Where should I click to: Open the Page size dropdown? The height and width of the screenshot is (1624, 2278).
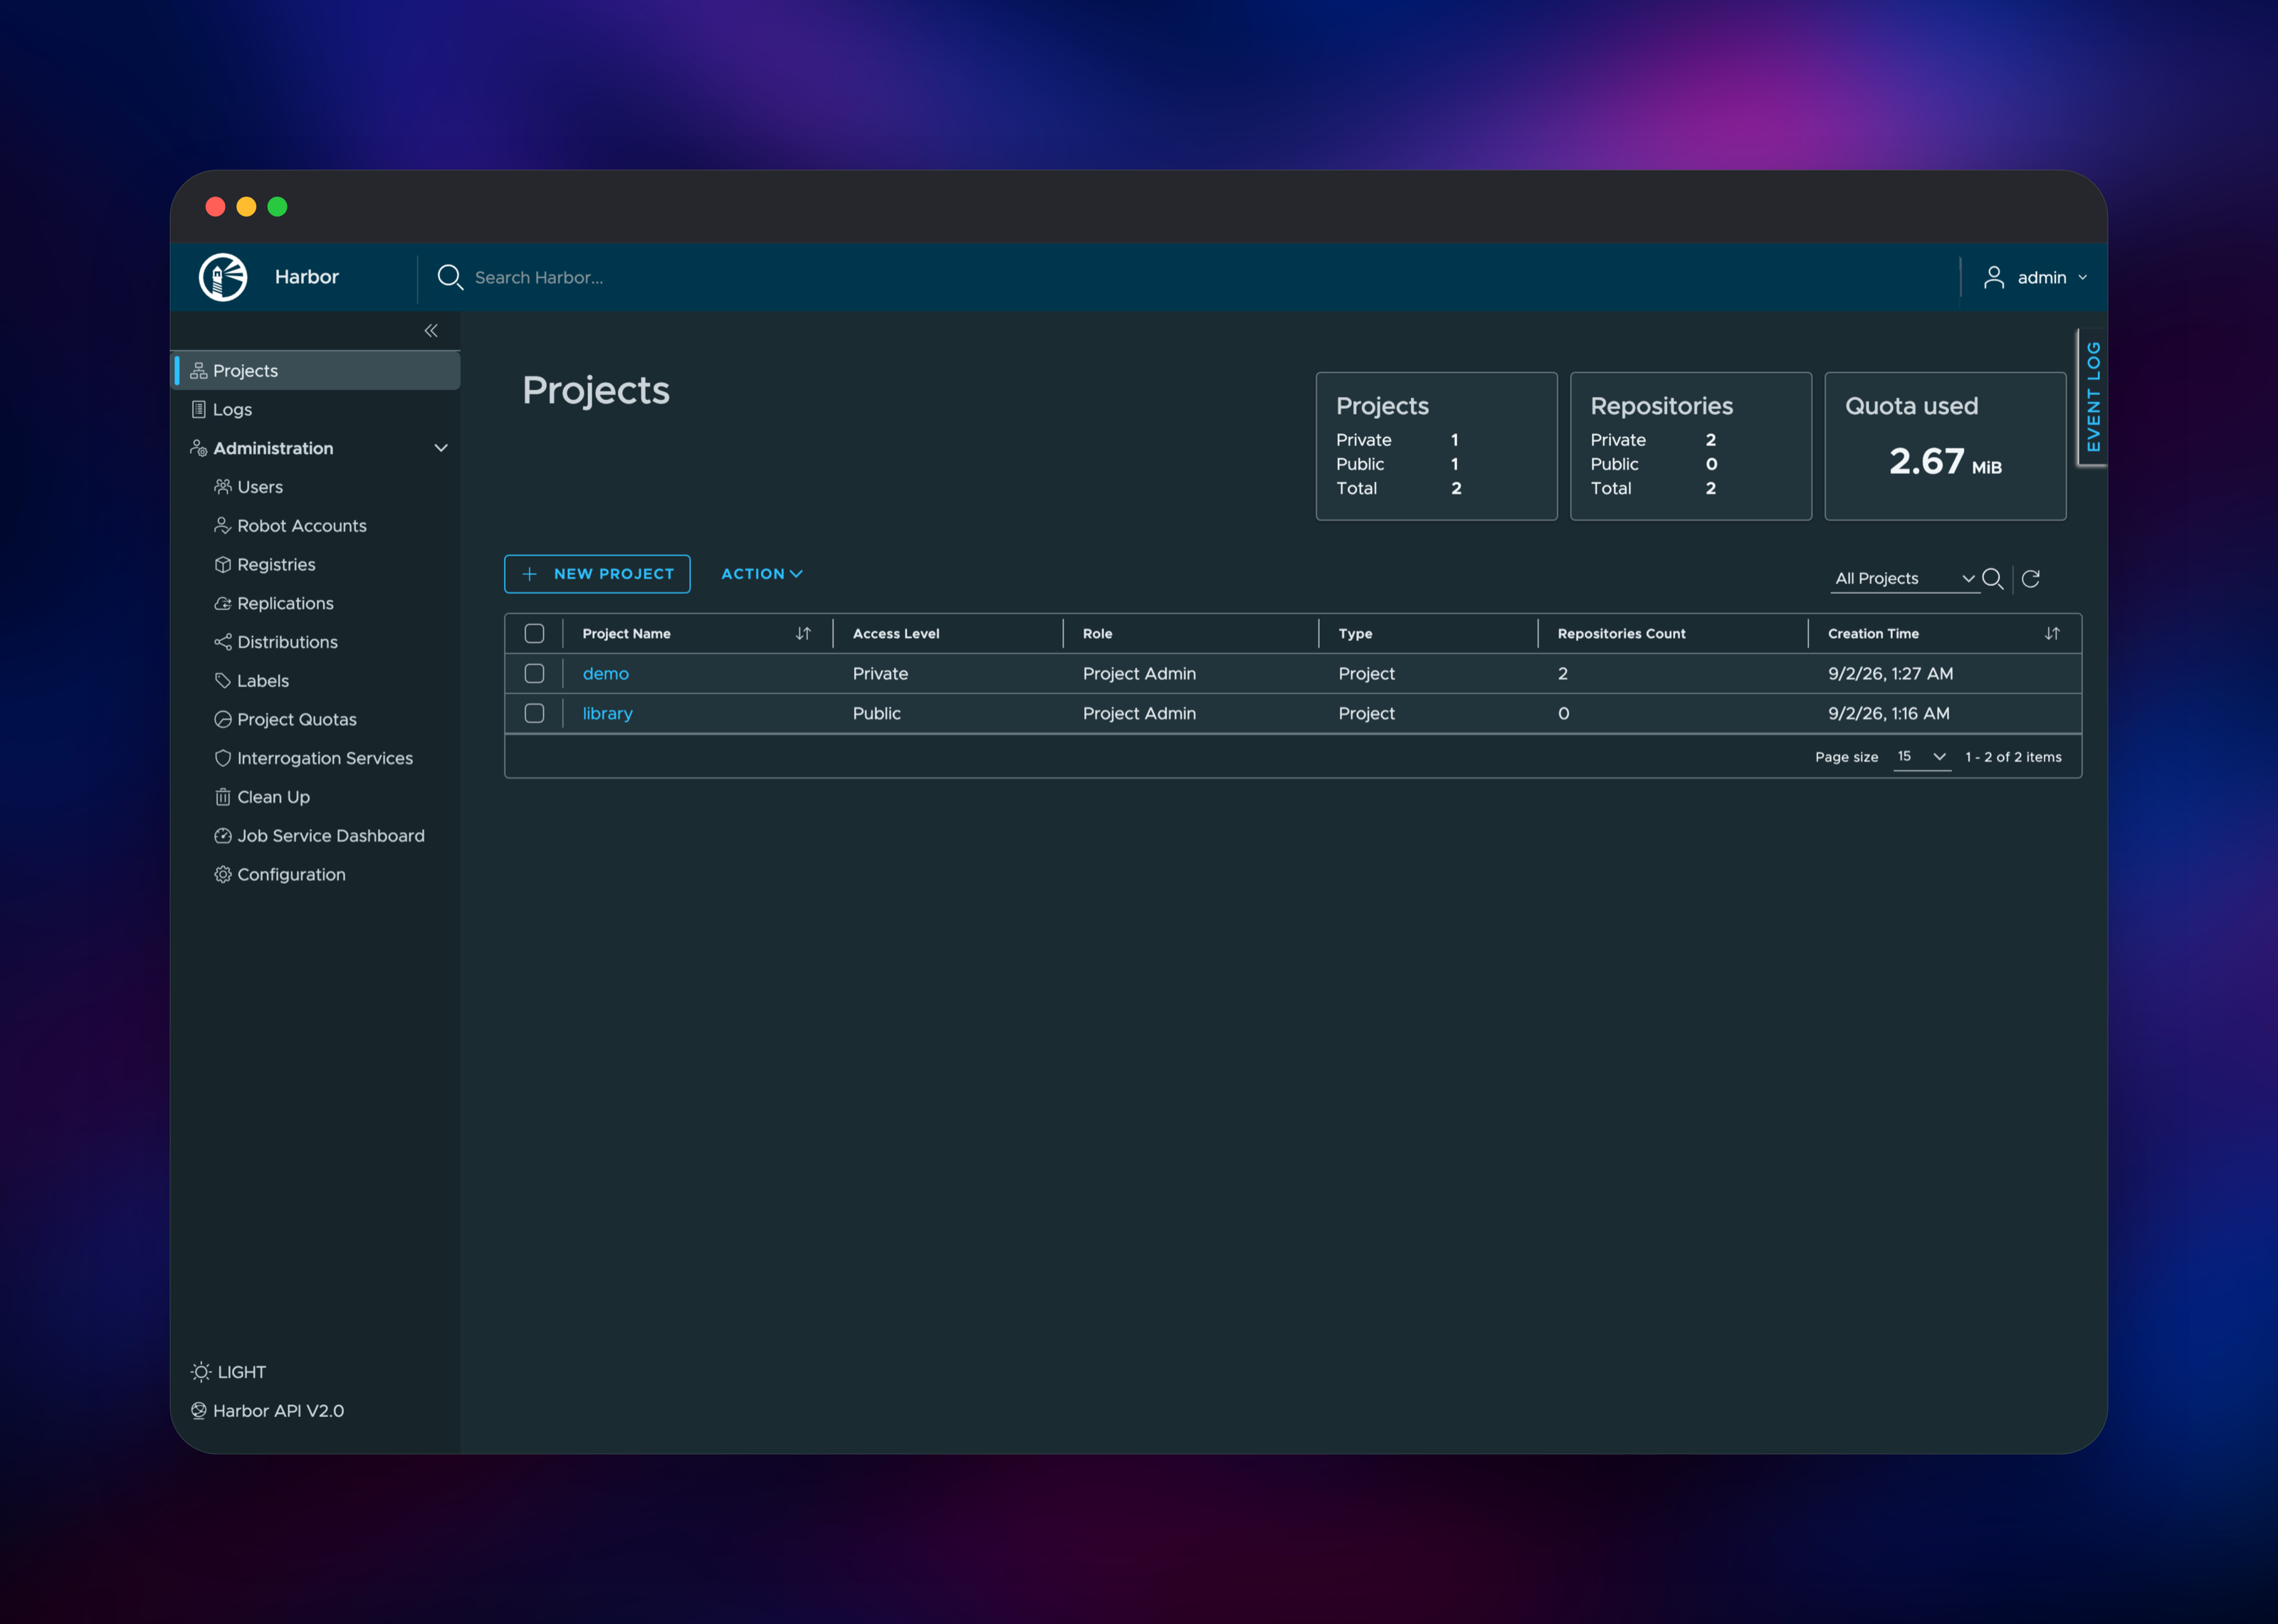(x=1922, y=757)
